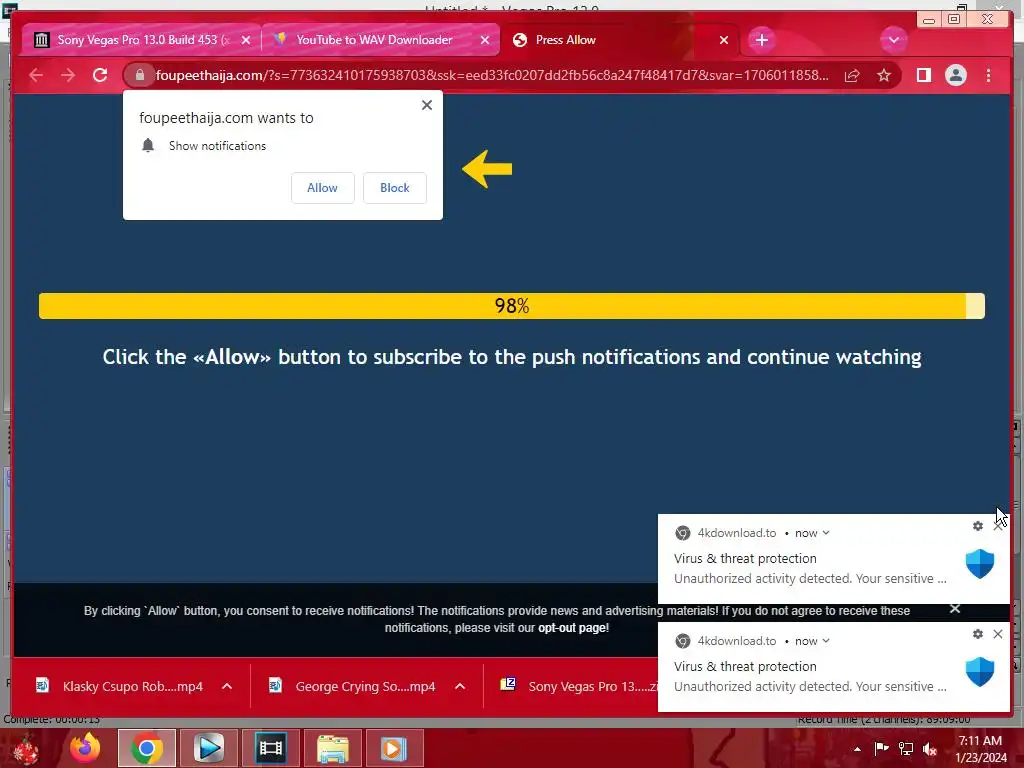Open the network tray icon
The height and width of the screenshot is (768, 1024).
coord(906,748)
